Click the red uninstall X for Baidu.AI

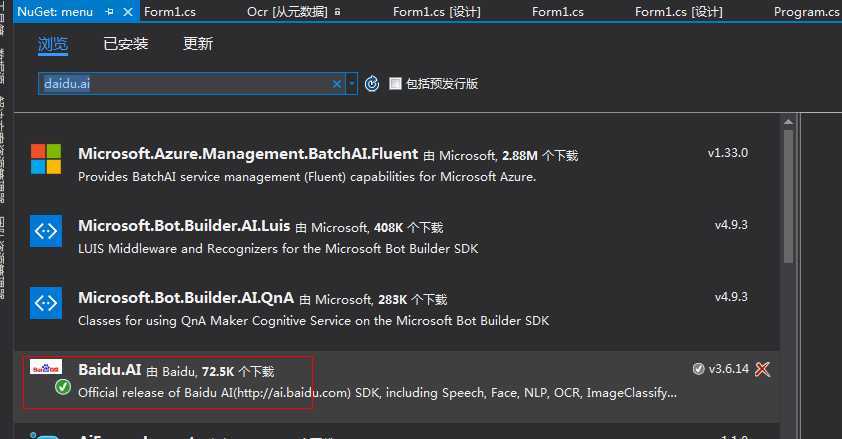[x=763, y=369]
